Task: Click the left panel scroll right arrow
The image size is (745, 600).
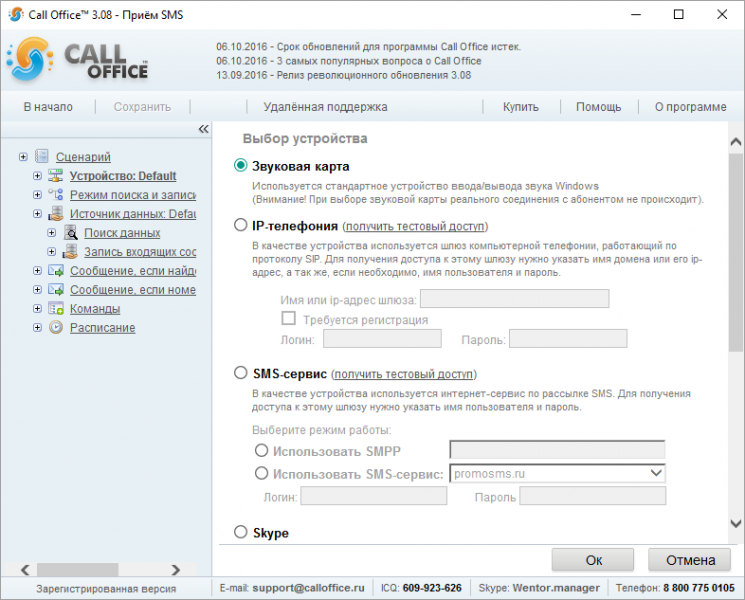Action: pos(176,569)
